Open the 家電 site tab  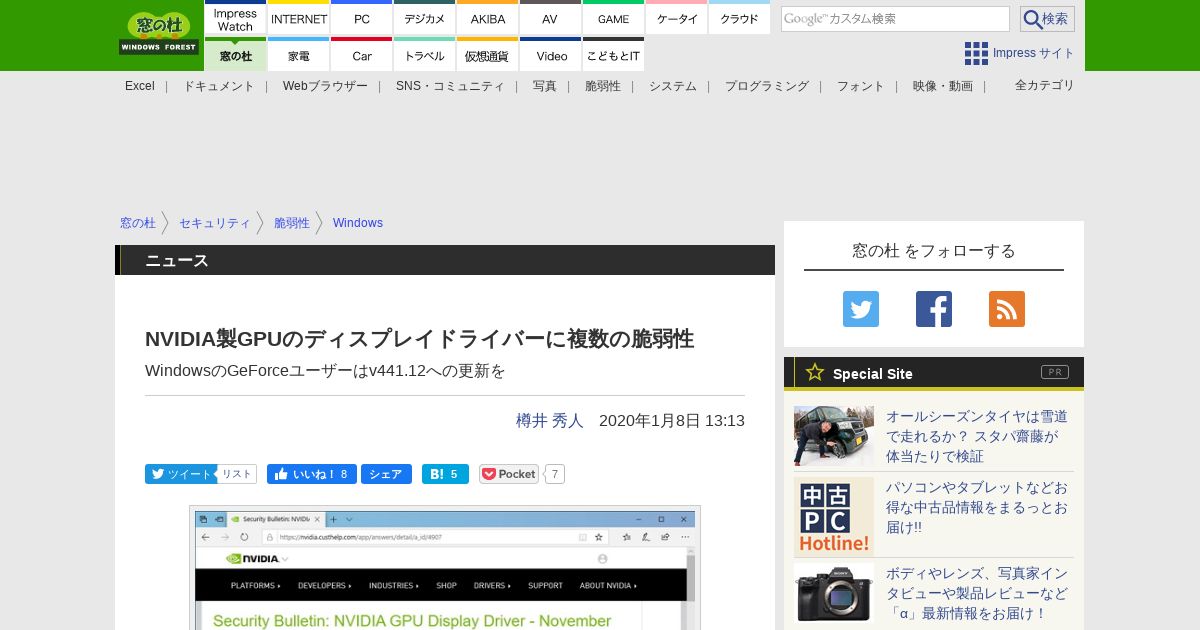(299, 55)
